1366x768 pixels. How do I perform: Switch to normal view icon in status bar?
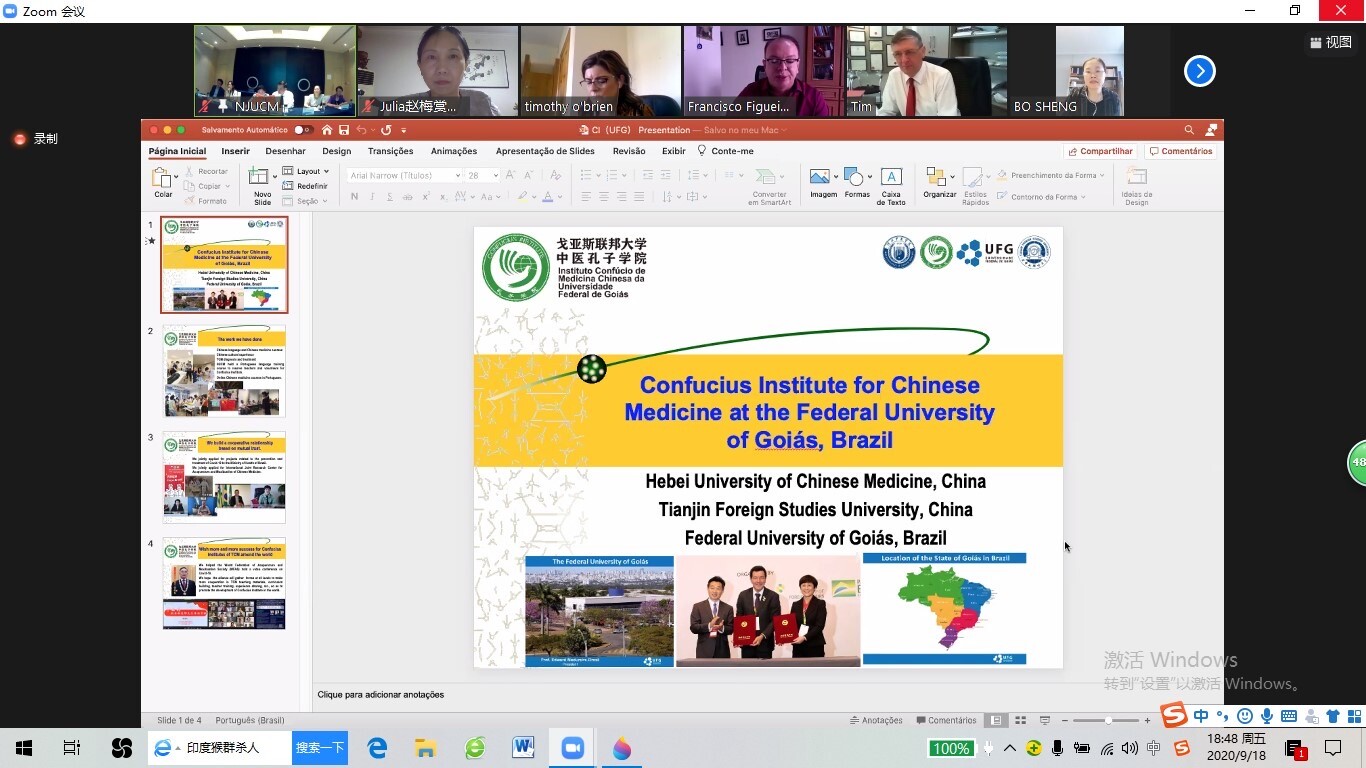996,720
